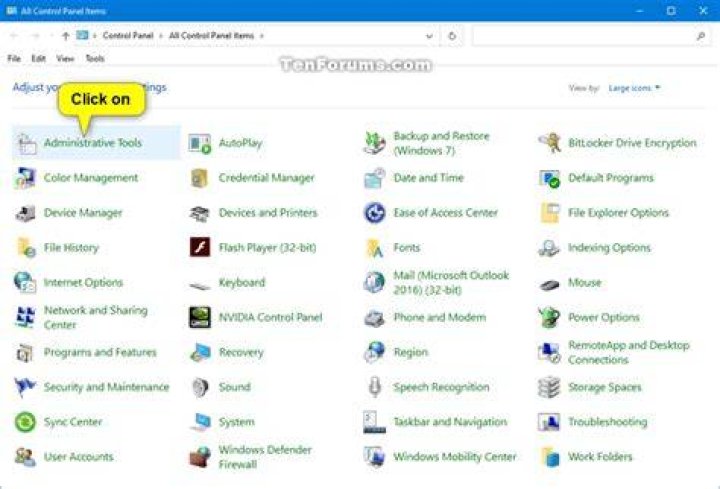
Task: Click the File Explorer Options icon
Action: (550, 213)
